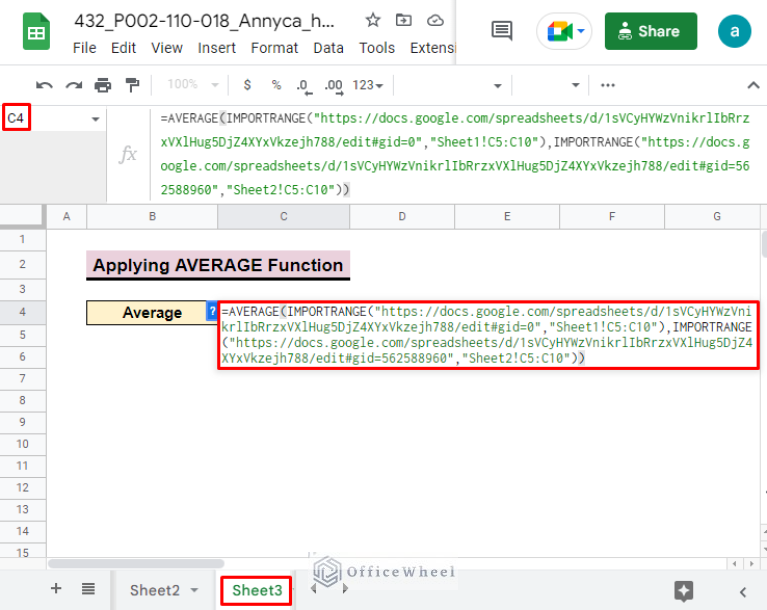Expand the name box dropdown arrow
This screenshot has width=767, height=610.
tap(95, 119)
